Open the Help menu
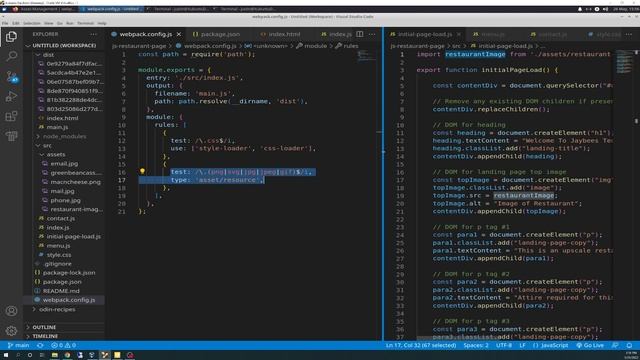The height and width of the screenshot is (360, 640). 102,23
